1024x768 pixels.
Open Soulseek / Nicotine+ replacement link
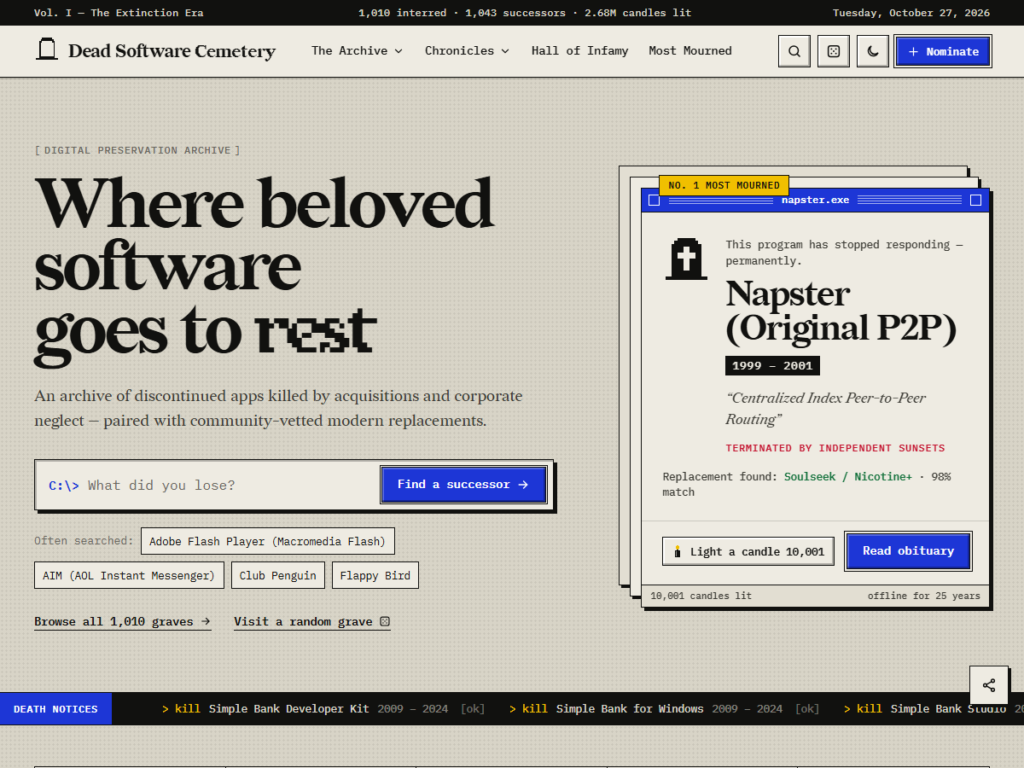coord(848,477)
